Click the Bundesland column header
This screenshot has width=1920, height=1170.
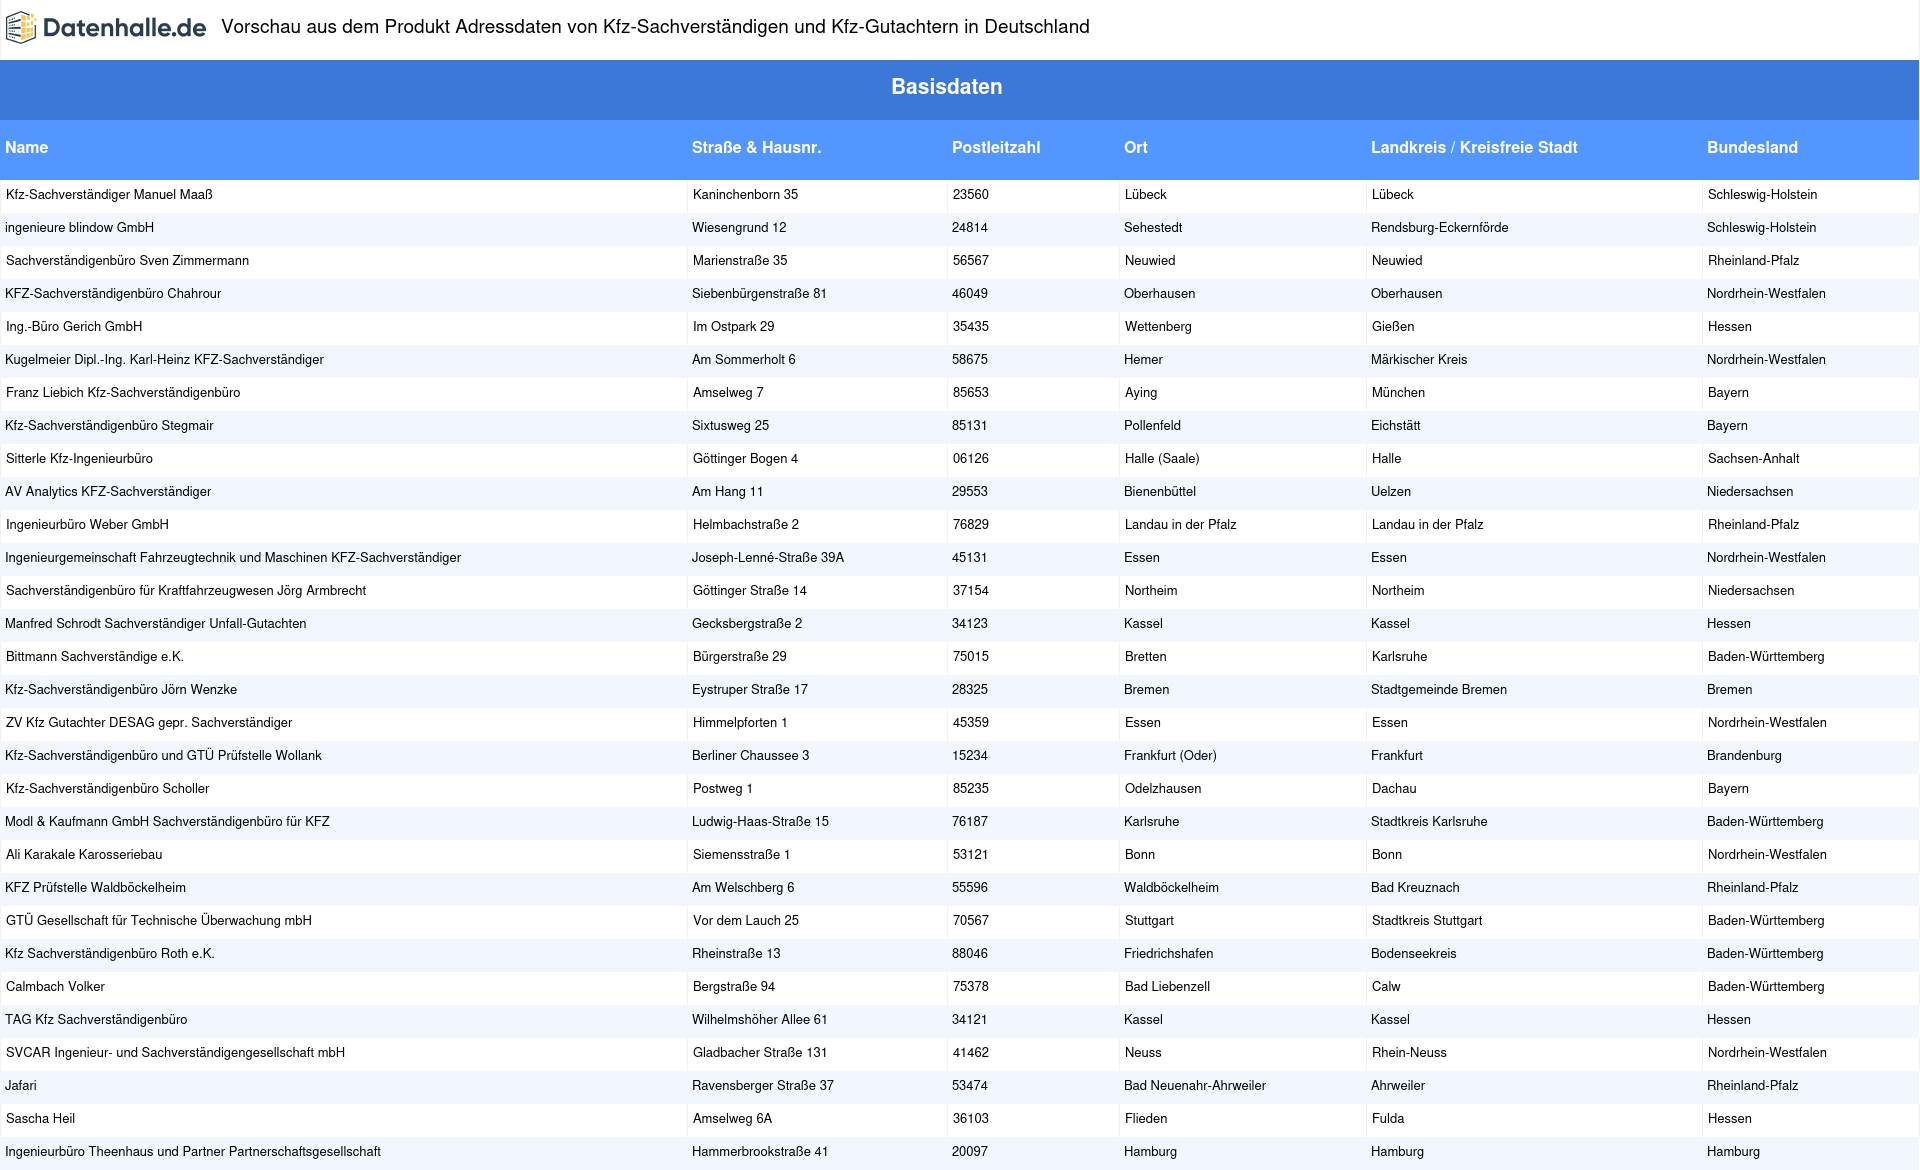click(1752, 147)
